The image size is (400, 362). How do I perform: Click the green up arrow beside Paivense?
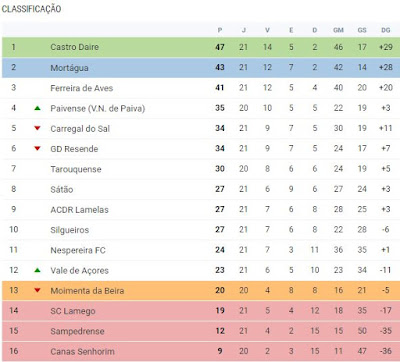38,108
